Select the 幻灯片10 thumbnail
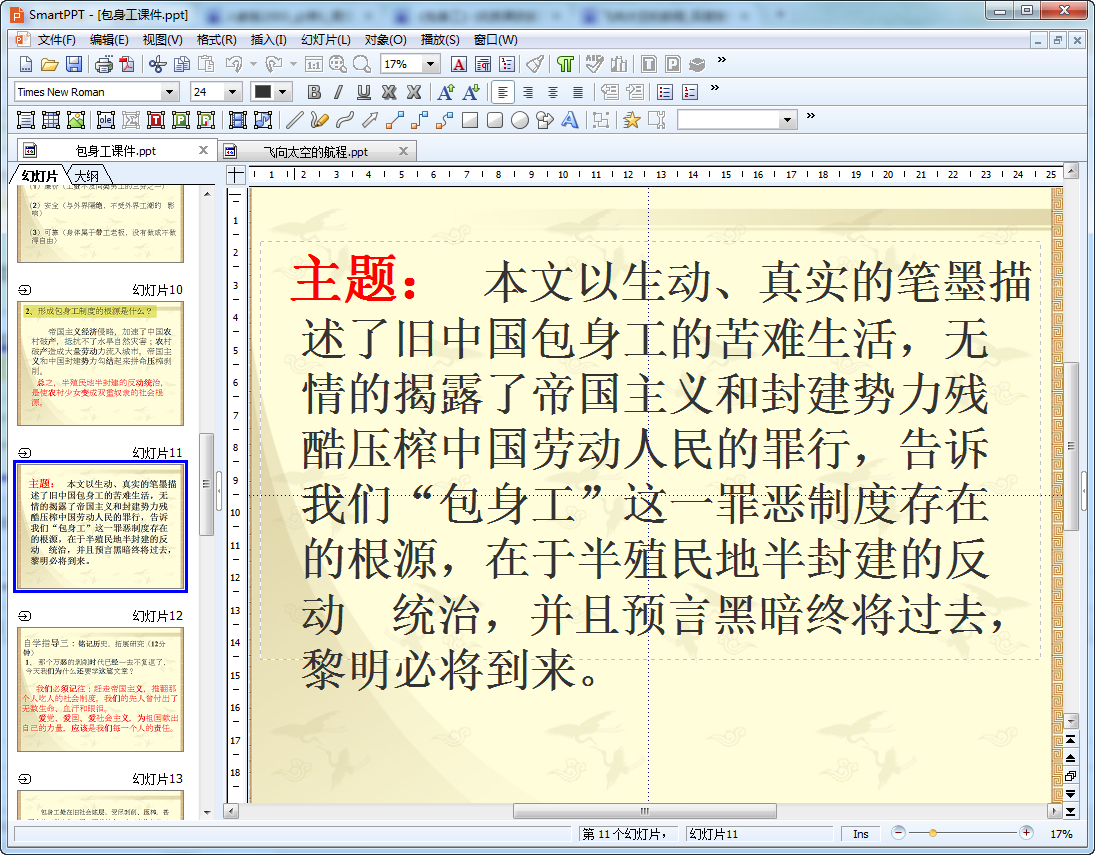Image resolution: width=1095 pixels, height=855 pixels. click(101, 363)
